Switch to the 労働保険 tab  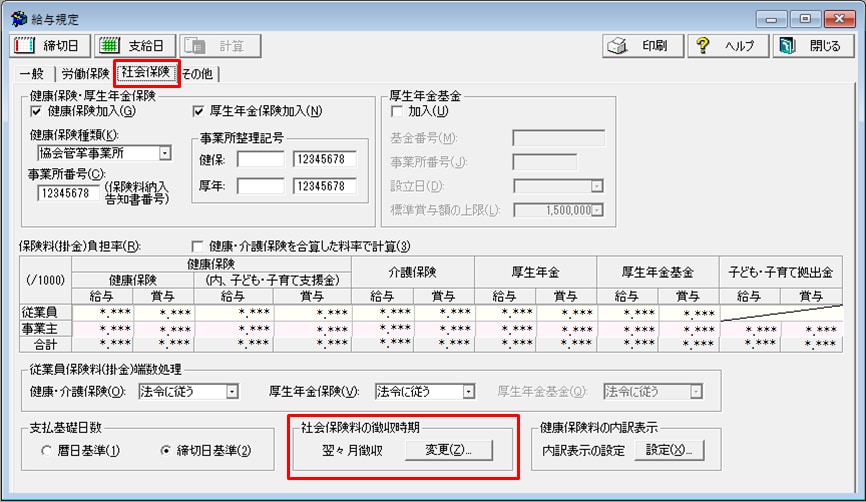85,73
